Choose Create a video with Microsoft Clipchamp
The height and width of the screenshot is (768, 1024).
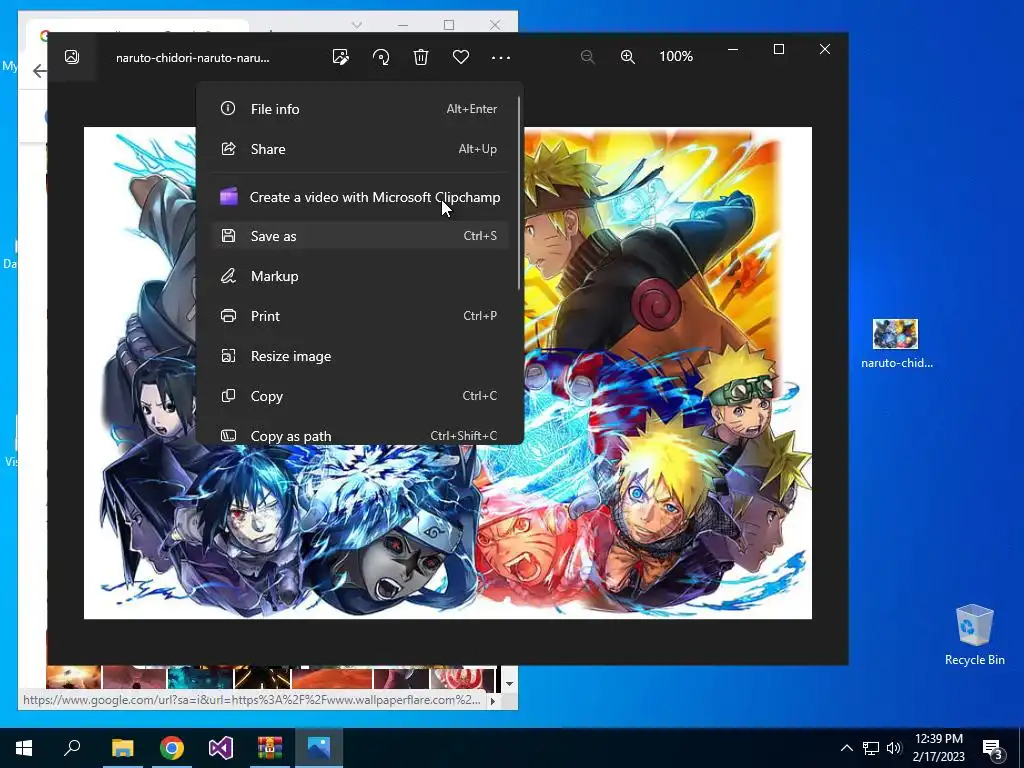359,197
